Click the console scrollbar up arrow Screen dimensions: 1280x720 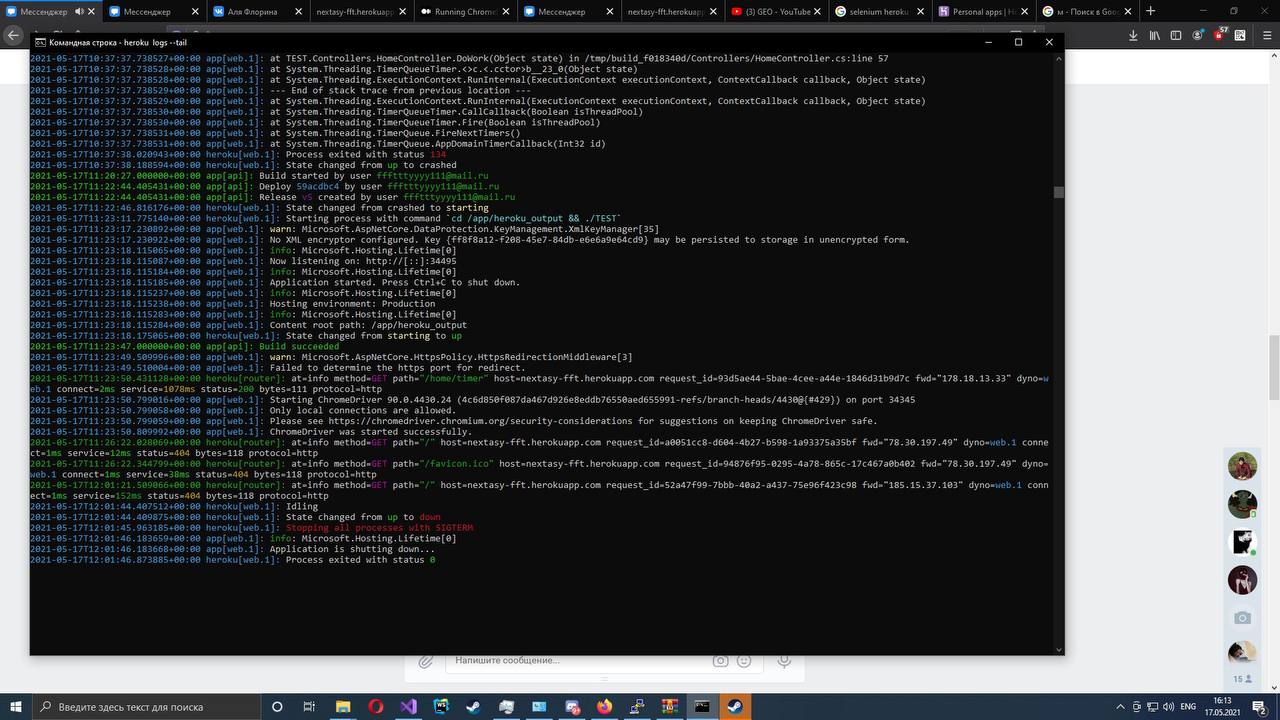click(1058, 58)
